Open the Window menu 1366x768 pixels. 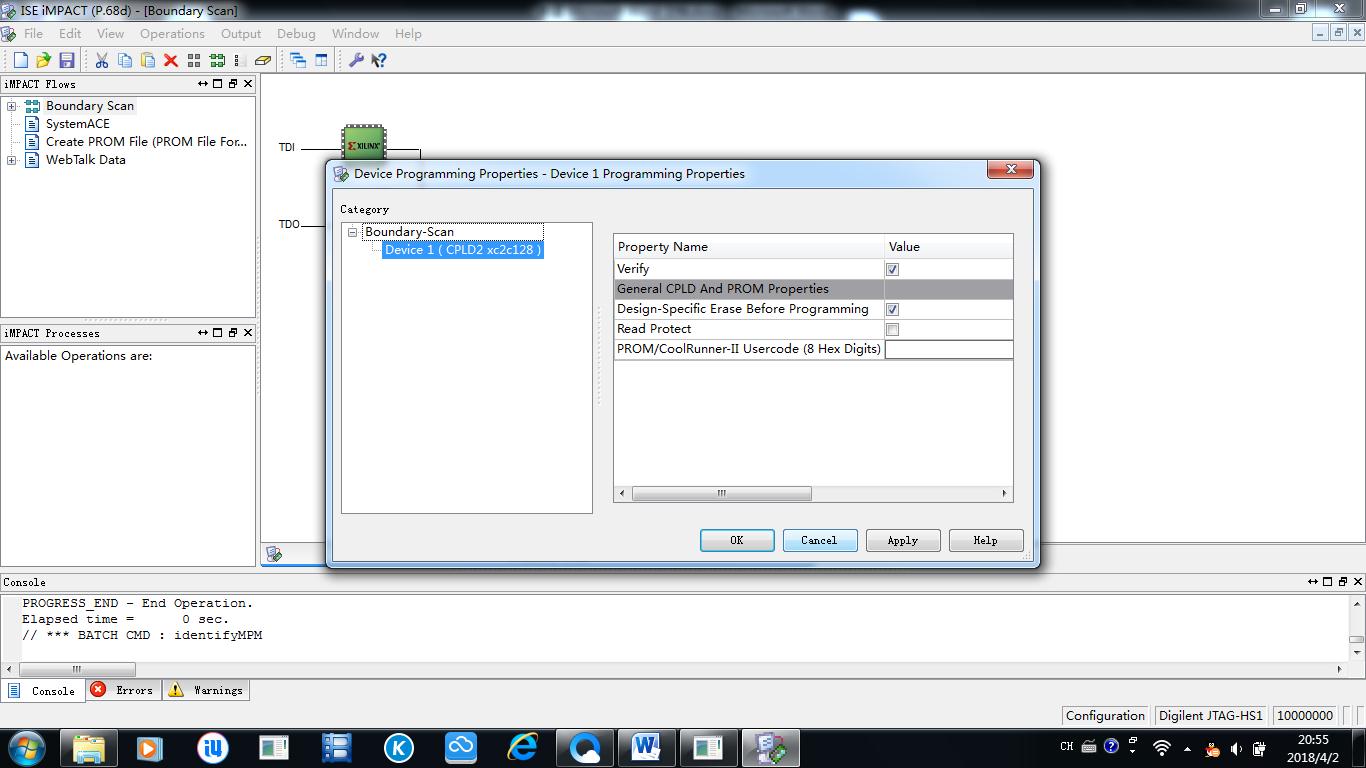point(355,33)
